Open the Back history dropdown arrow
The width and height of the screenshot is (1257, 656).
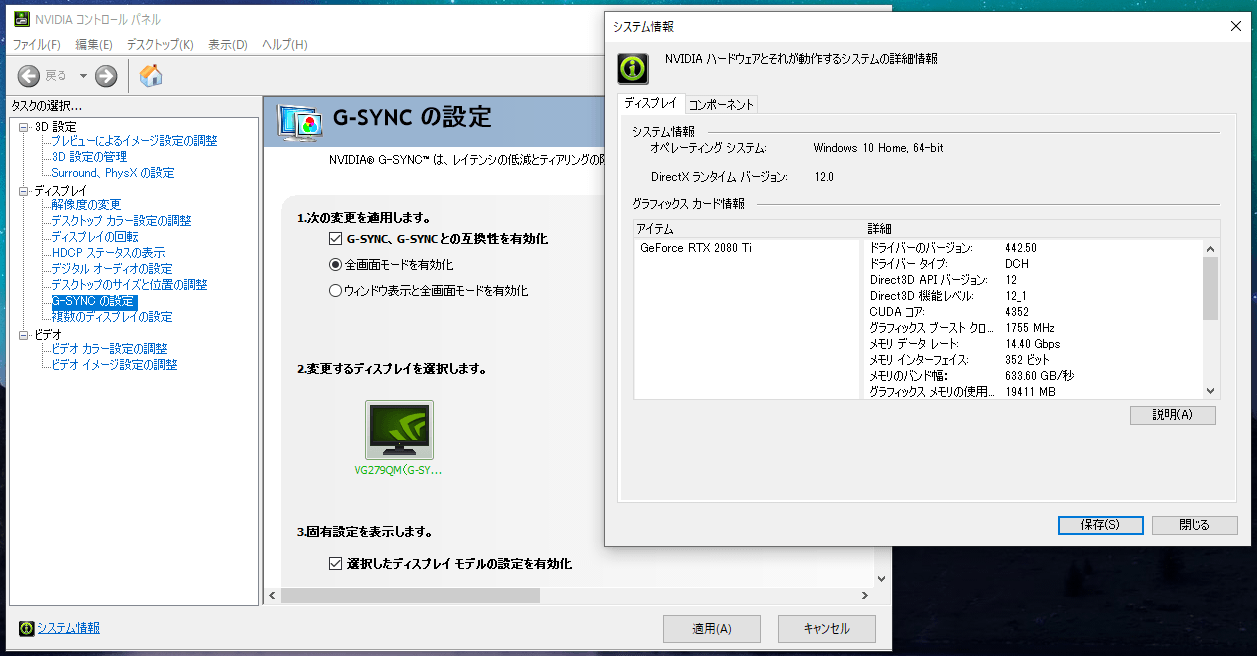(x=83, y=76)
